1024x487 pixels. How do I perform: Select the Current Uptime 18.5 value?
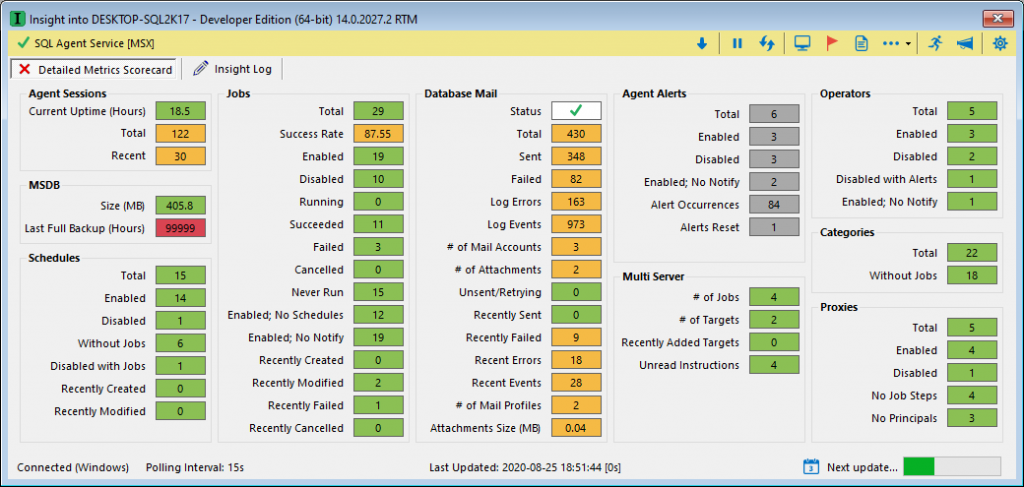tap(180, 111)
